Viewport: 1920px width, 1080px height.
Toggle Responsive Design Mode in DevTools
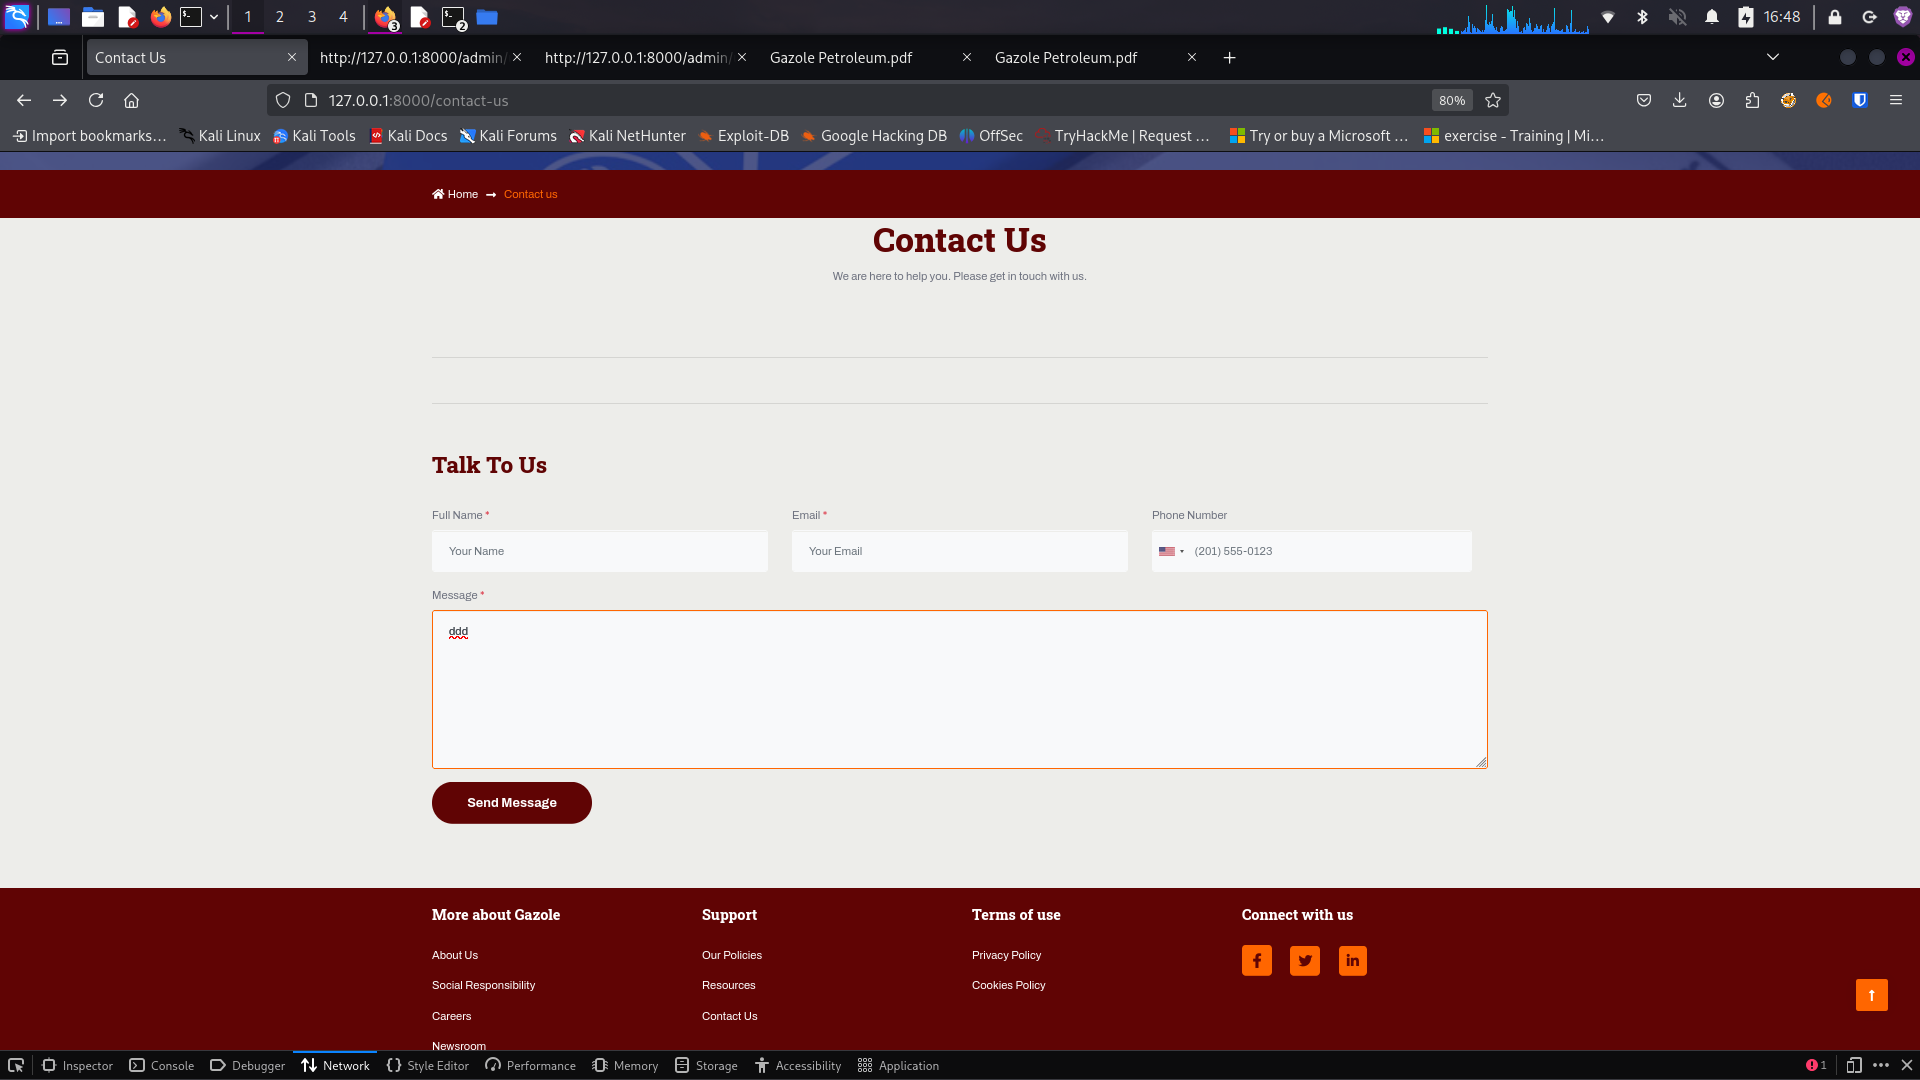click(1855, 1065)
